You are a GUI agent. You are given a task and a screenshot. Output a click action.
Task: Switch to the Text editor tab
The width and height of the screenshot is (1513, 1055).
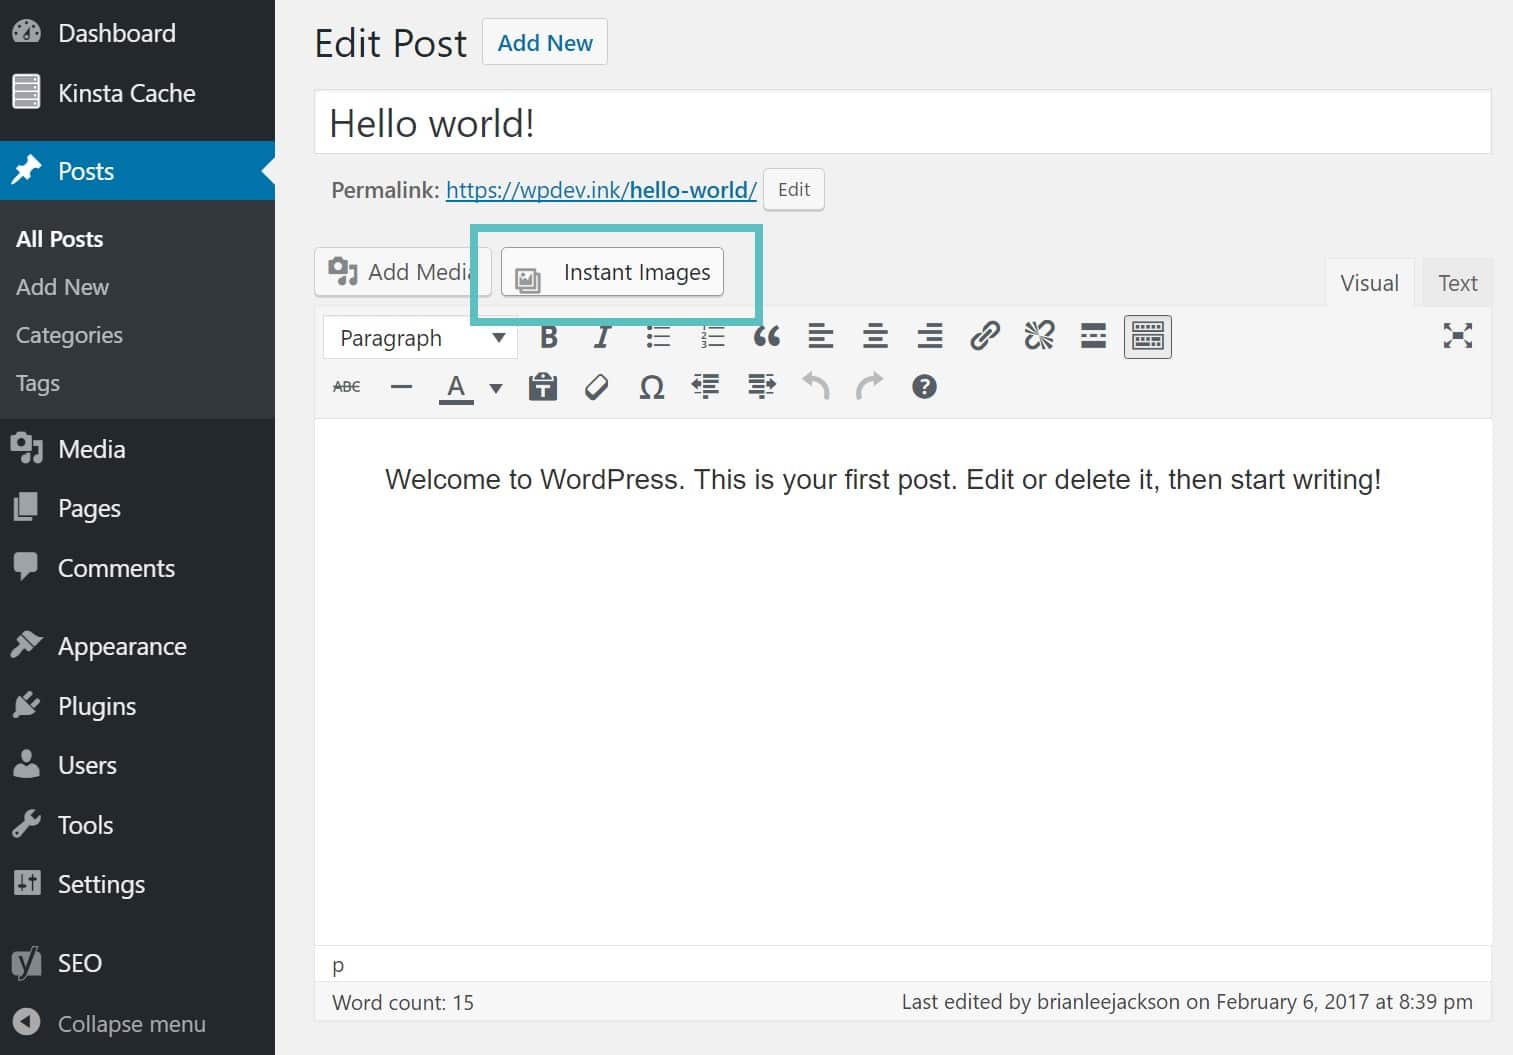tap(1456, 282)
